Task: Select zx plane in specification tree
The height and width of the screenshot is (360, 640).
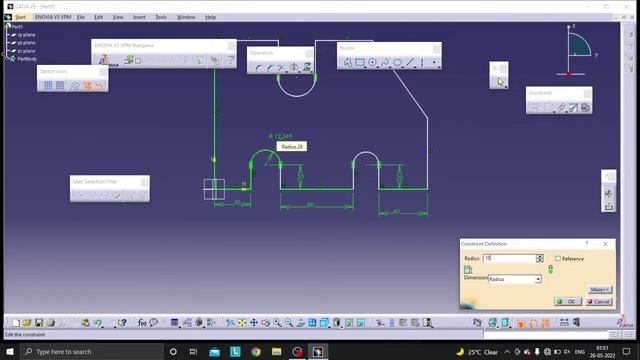Action: (x=26, y=51)
